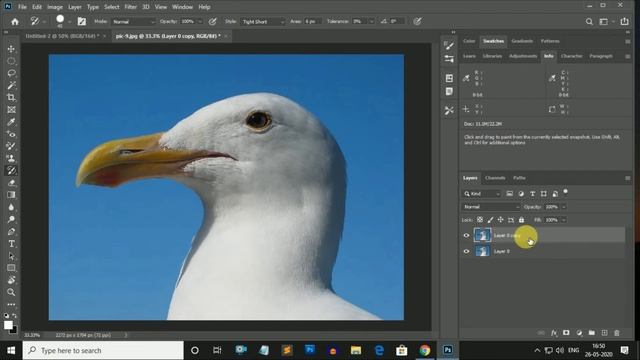Open layer blend mode Normal dropdown
This screenshot has width=640, height=360.
pyautogui.click(x=491, y=207)
